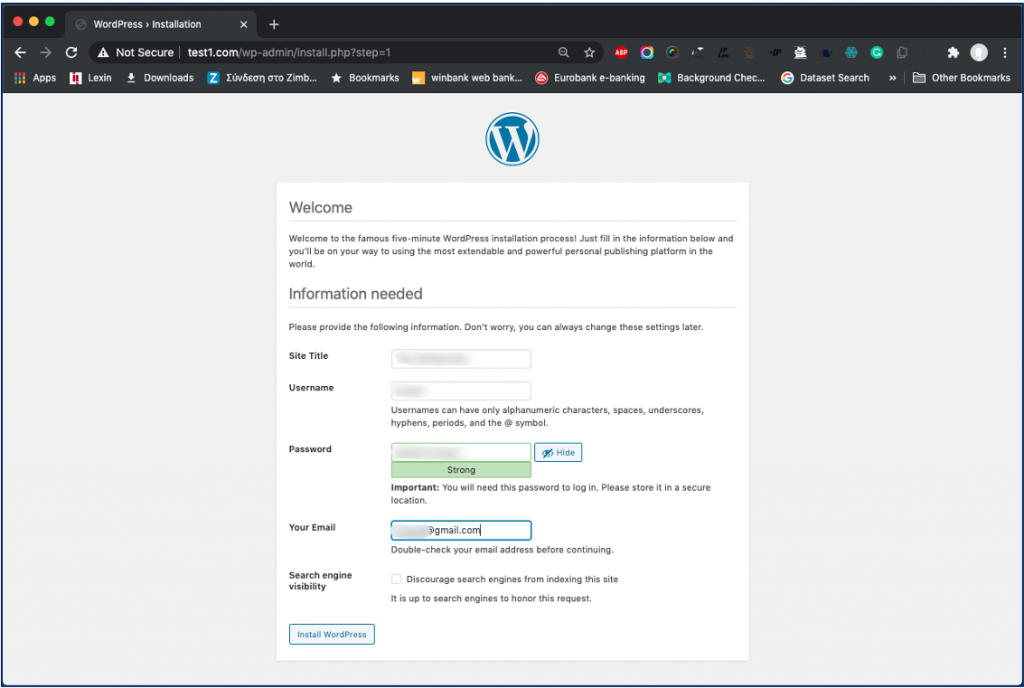Bookmark this page with the star icon

[x=589, y=52]
